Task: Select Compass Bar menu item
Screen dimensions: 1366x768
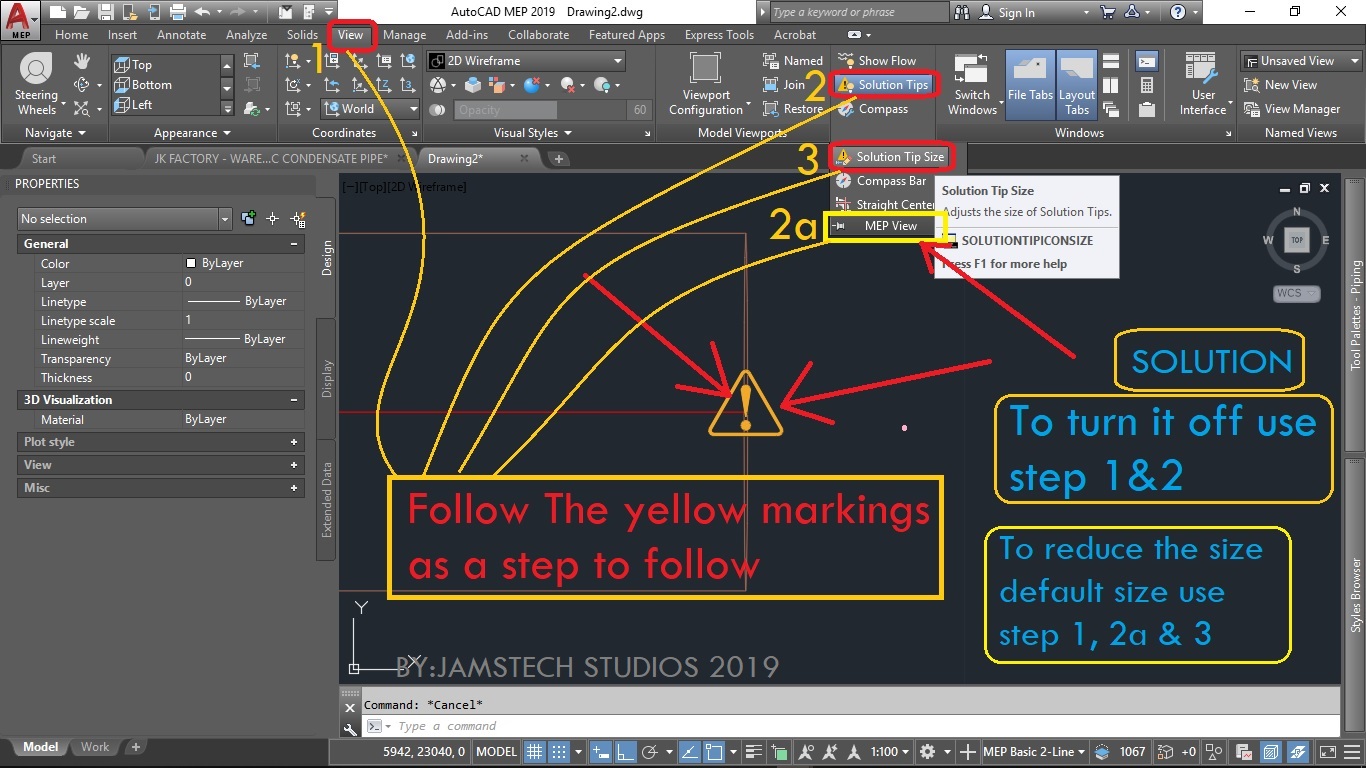Action: pyautogui.click(x=881, y=181)
